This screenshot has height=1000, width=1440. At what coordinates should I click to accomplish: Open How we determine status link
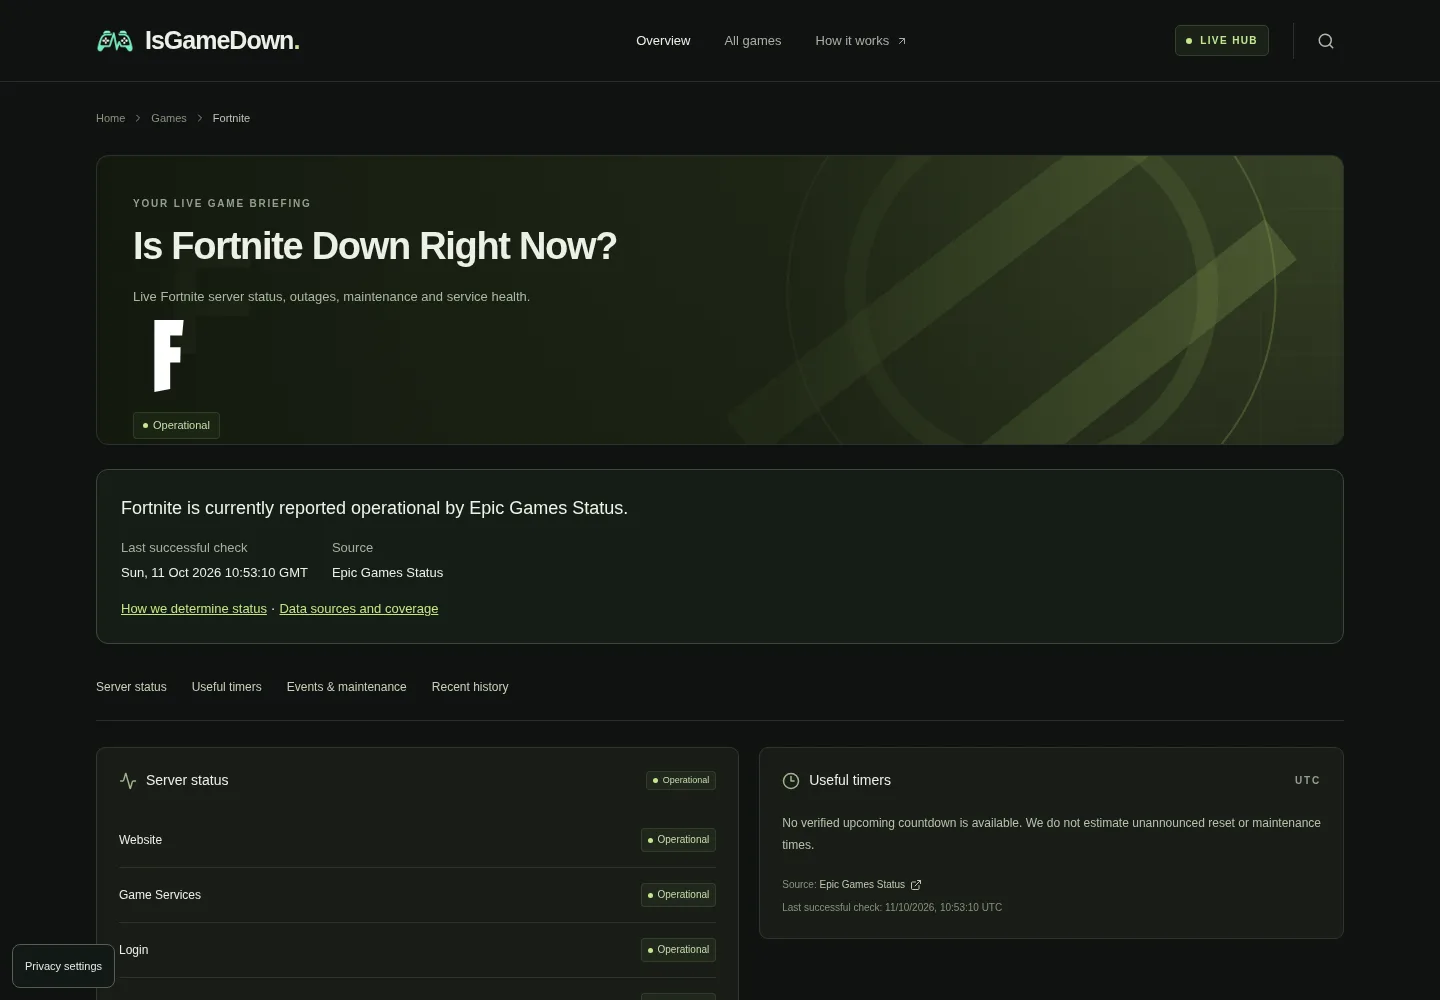click(194, 609)
